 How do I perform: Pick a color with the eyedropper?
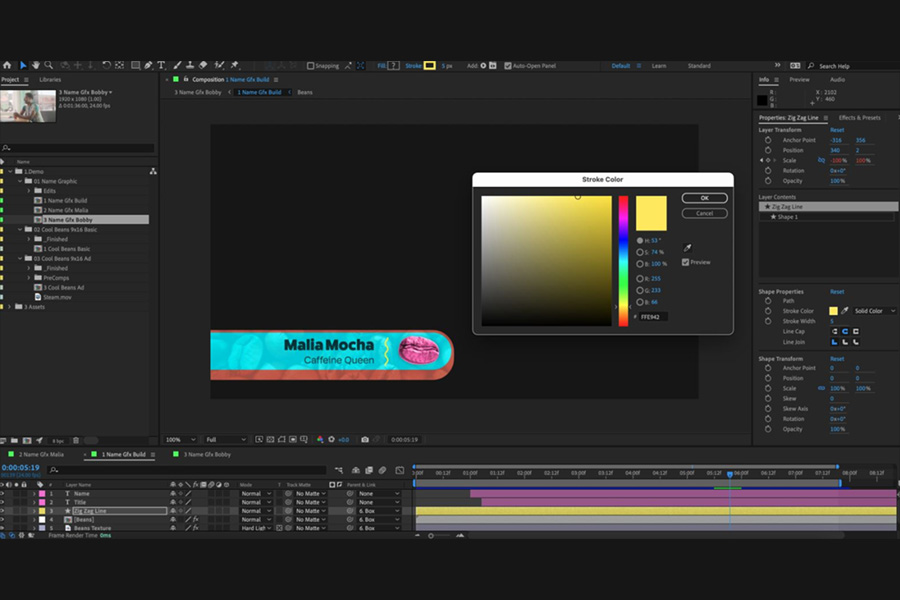click(687, 247)
